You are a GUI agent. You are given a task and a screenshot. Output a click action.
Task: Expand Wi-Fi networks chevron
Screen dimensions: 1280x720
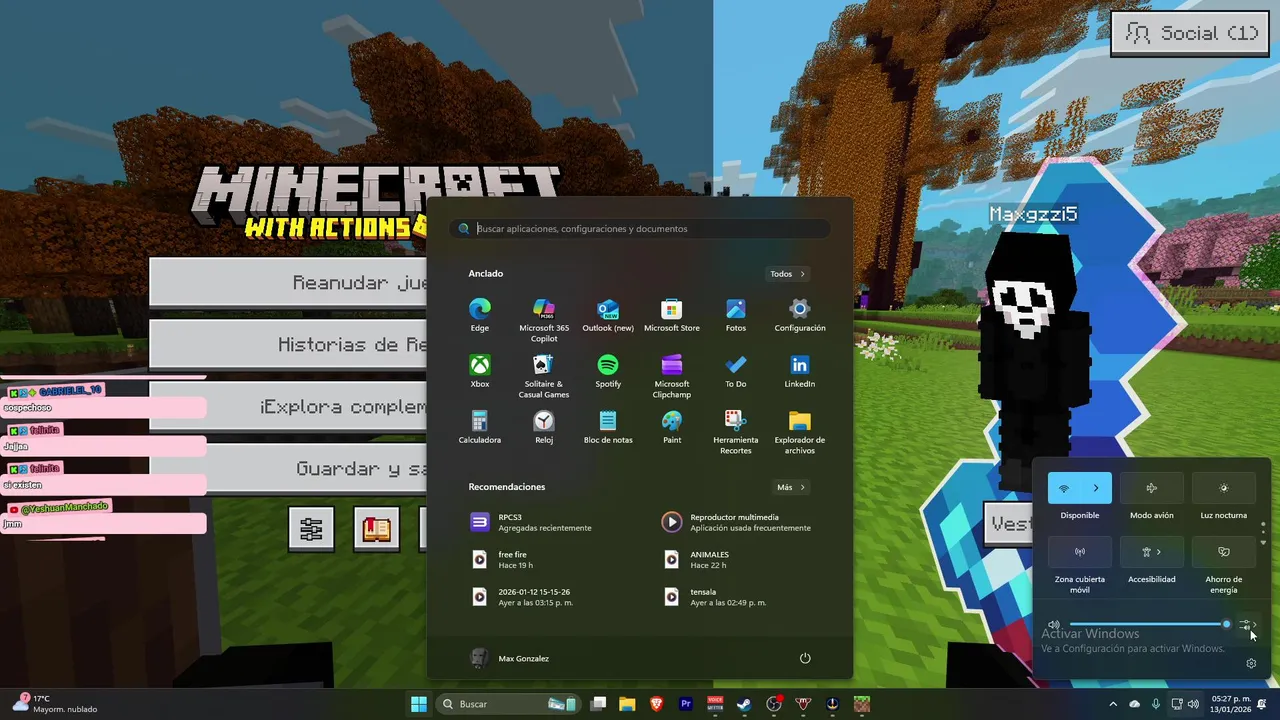click(1096, 488)
